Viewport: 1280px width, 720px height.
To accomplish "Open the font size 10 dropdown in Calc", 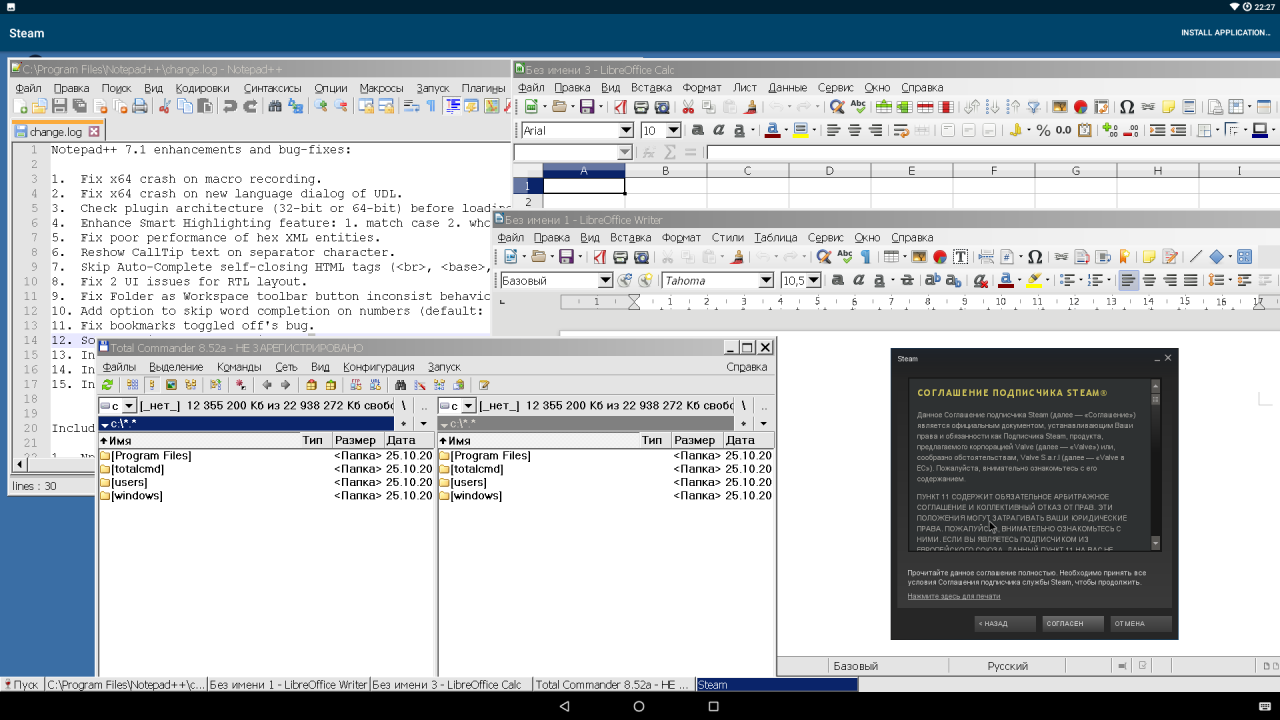I will tap(673, 130).
